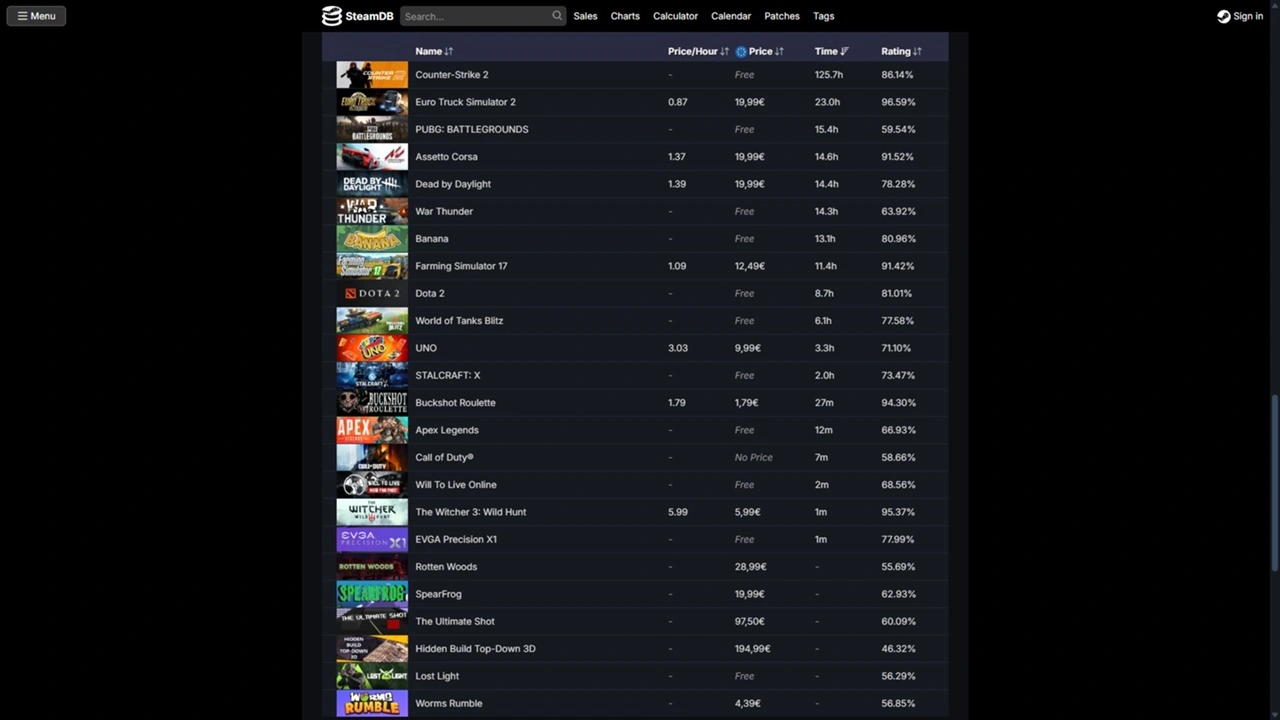
Task: Open the Calendar nav item
Action: (x=731, y=16)
